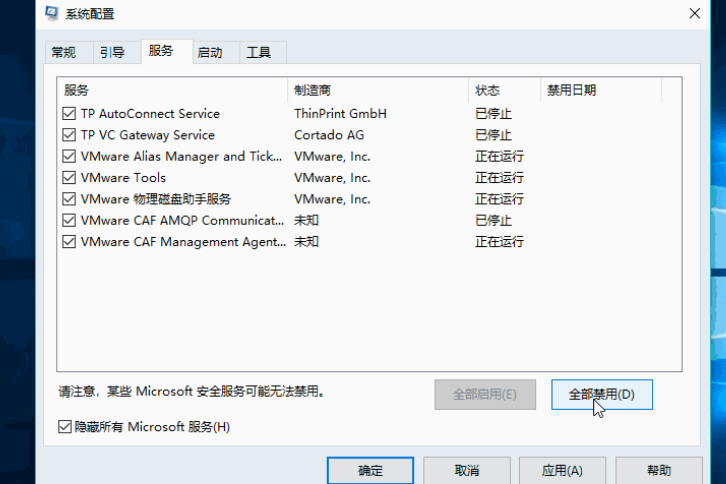Viewport: 726px width, 484px height.
Task: Click the System Configuration title bar icon
Action: pos(52,14)
